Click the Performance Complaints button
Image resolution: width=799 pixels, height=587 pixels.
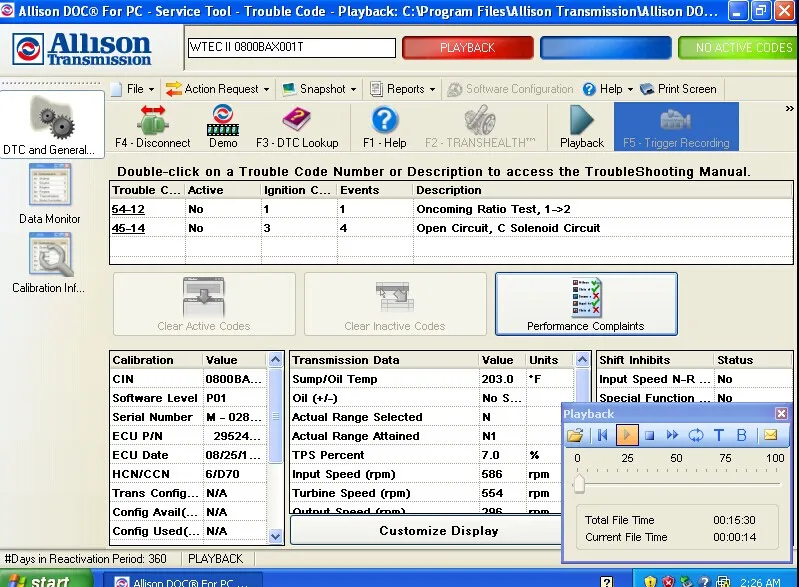point(586,304)
